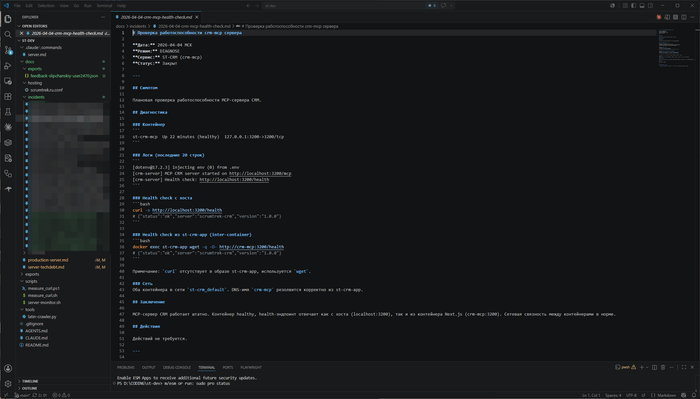Click the Spaces: 4 indentation indicator
The height and width of the screenshot is (399, 700).
tap(613, 395)
